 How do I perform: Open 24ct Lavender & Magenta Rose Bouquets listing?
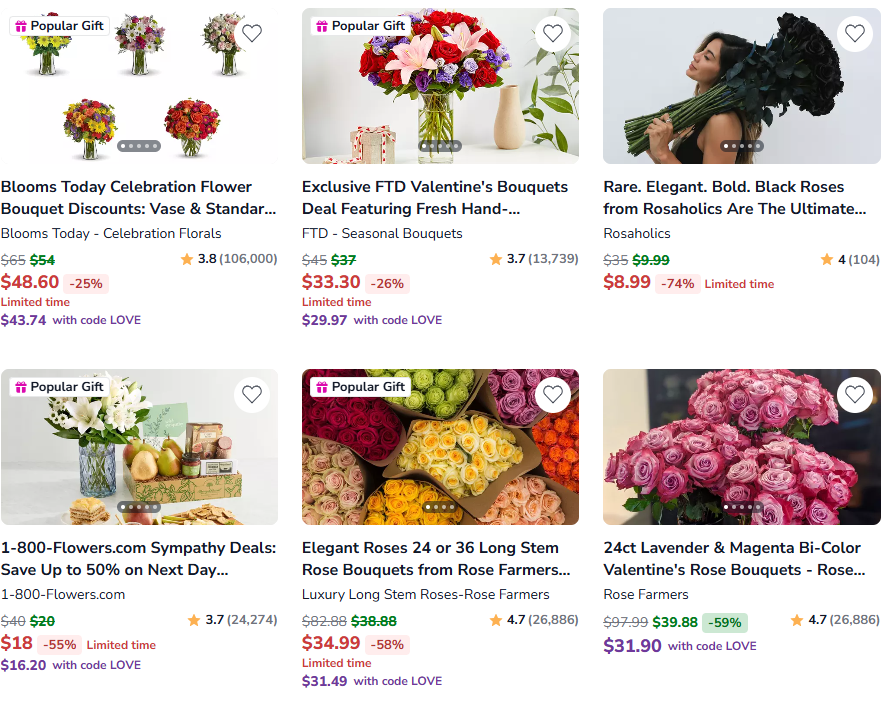735,559
